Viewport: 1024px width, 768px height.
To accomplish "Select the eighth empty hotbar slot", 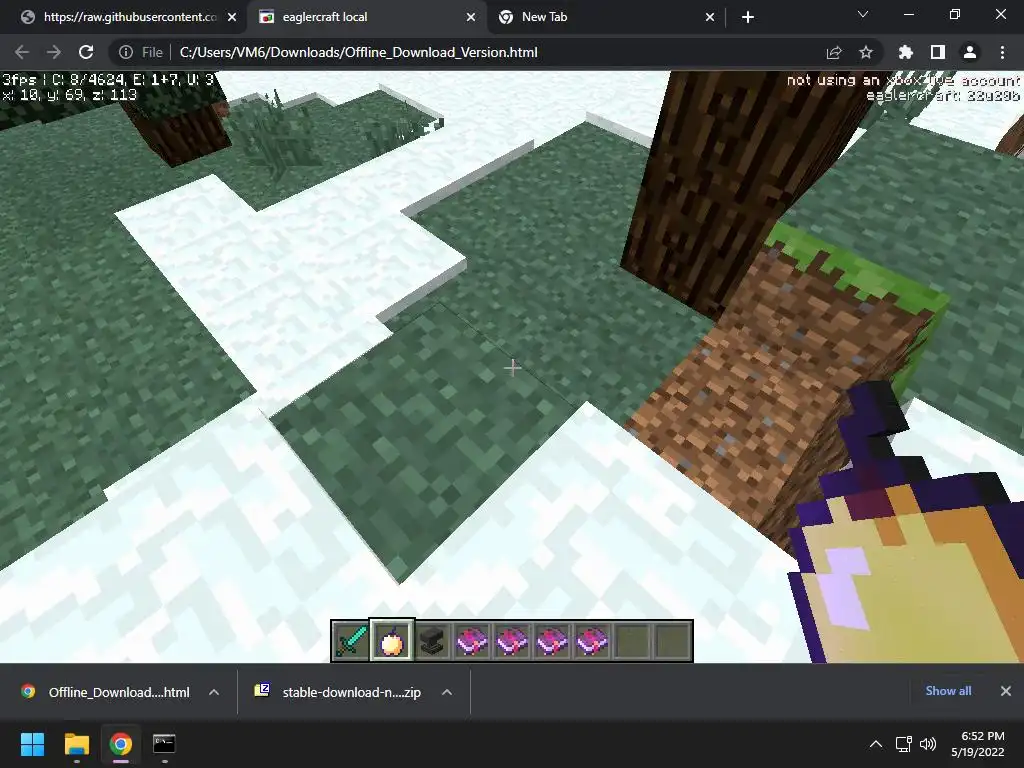I will tap(633, 641).
